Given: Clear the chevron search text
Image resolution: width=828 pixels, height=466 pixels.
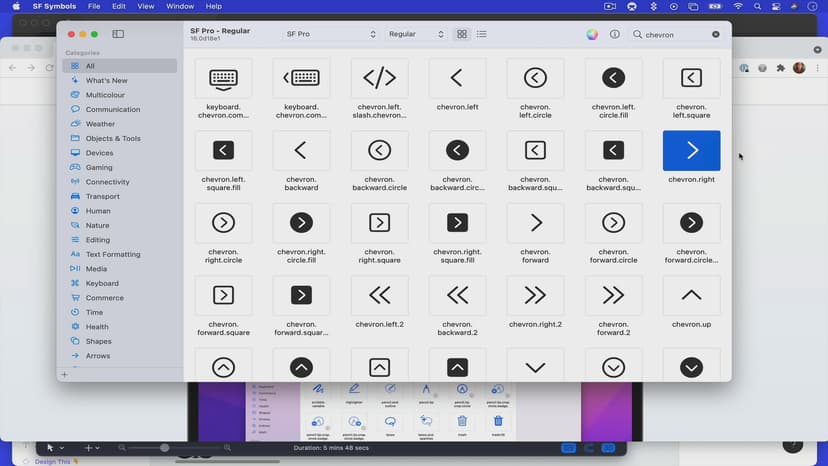Looking at the screenshot, I should pyautogui.click(x=716, y=34).
